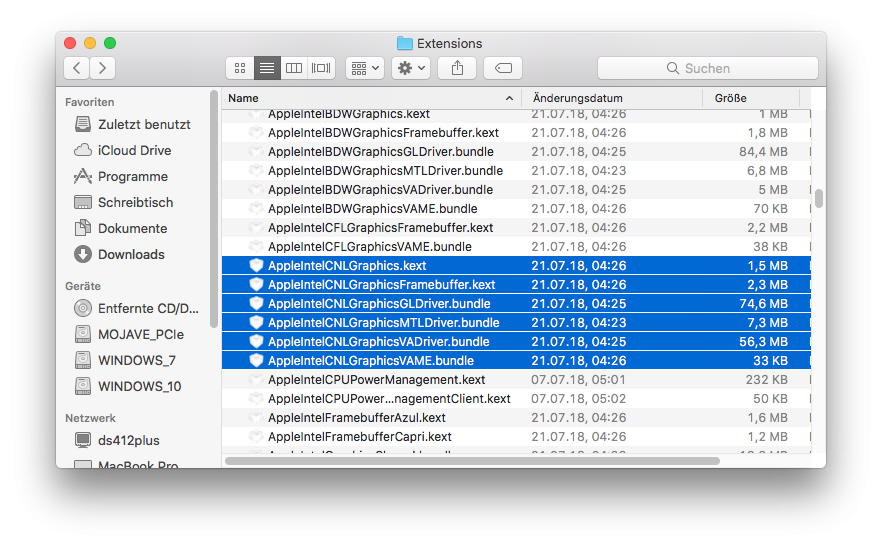
Task: Switch to cover flow view
Action: tap(321, 68)
